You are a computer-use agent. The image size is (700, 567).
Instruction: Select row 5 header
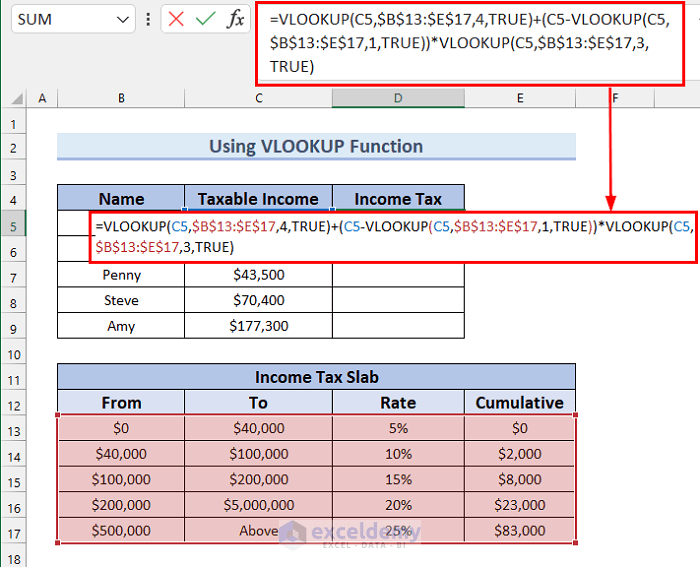pyautogui.click(x=13, y=226)
